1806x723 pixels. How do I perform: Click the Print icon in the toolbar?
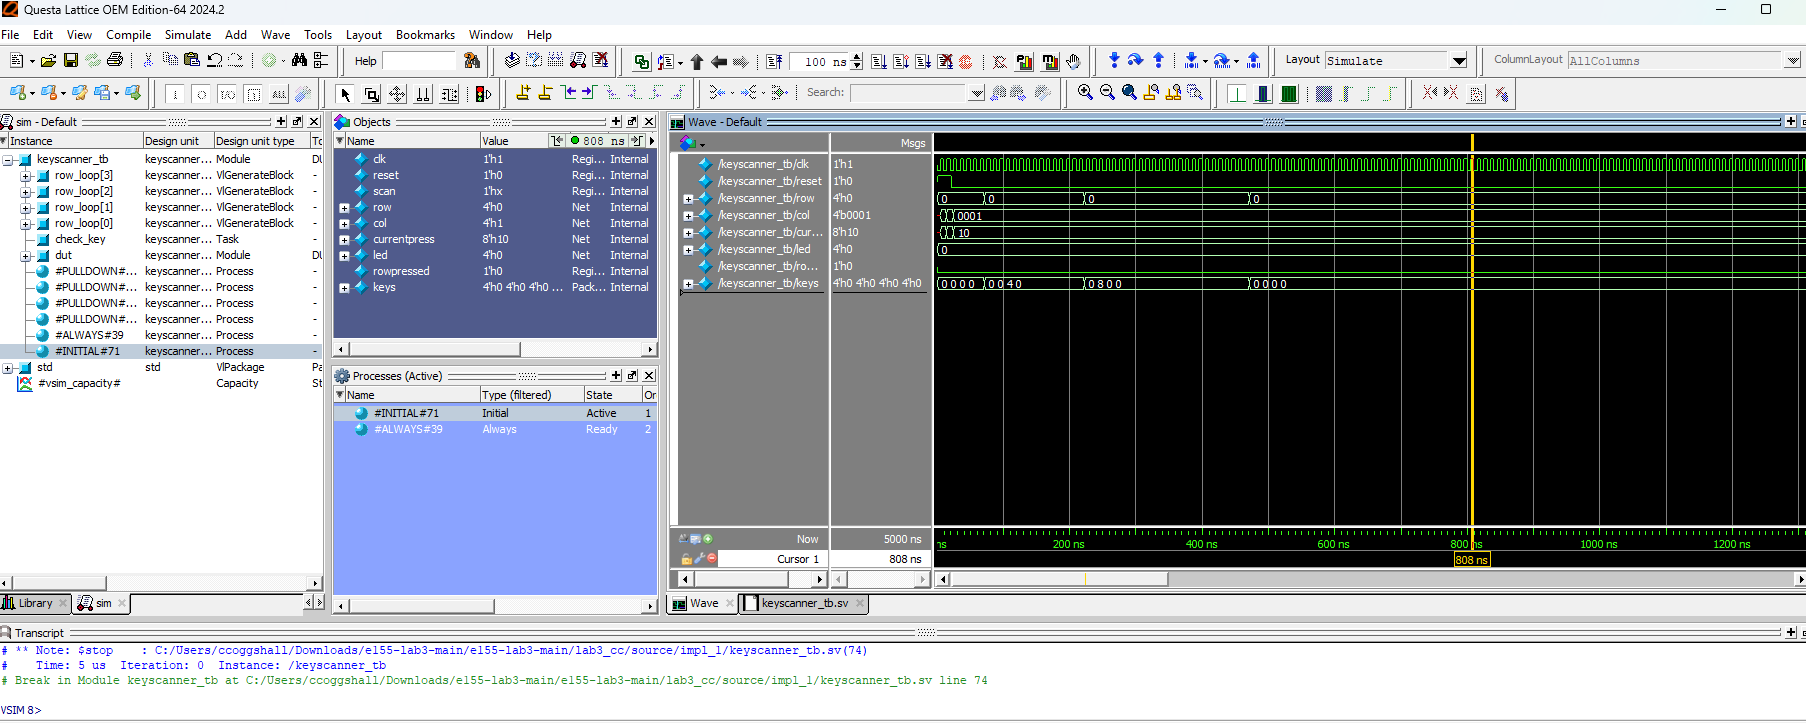tap(115, 61)
